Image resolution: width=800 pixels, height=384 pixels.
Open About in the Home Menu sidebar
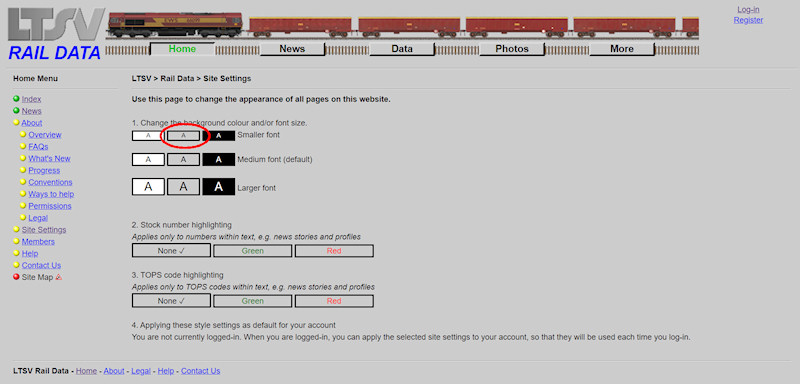point(32,123)
